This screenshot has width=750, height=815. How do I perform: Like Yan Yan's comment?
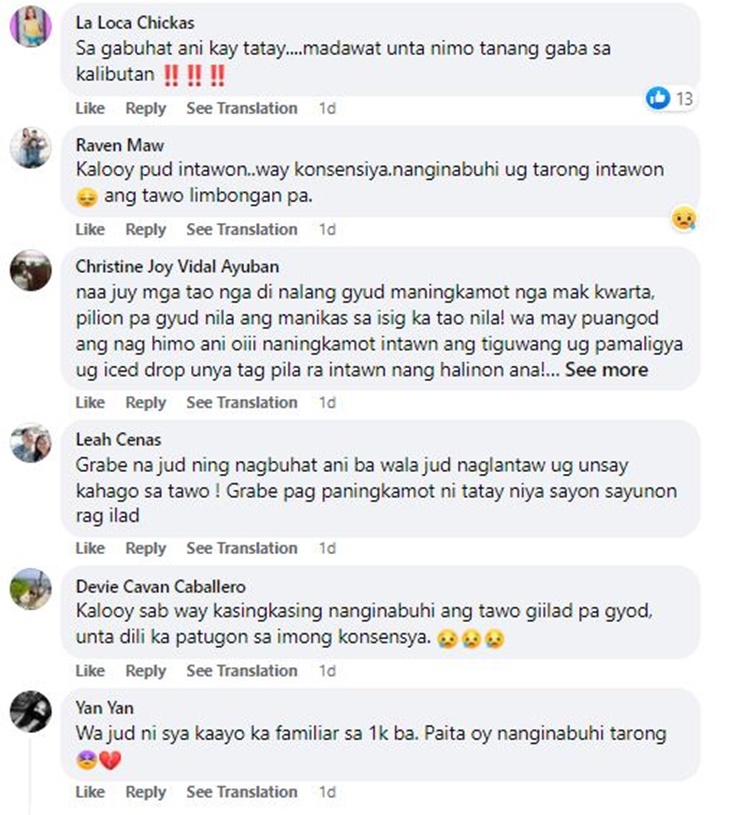coord(90,792)
